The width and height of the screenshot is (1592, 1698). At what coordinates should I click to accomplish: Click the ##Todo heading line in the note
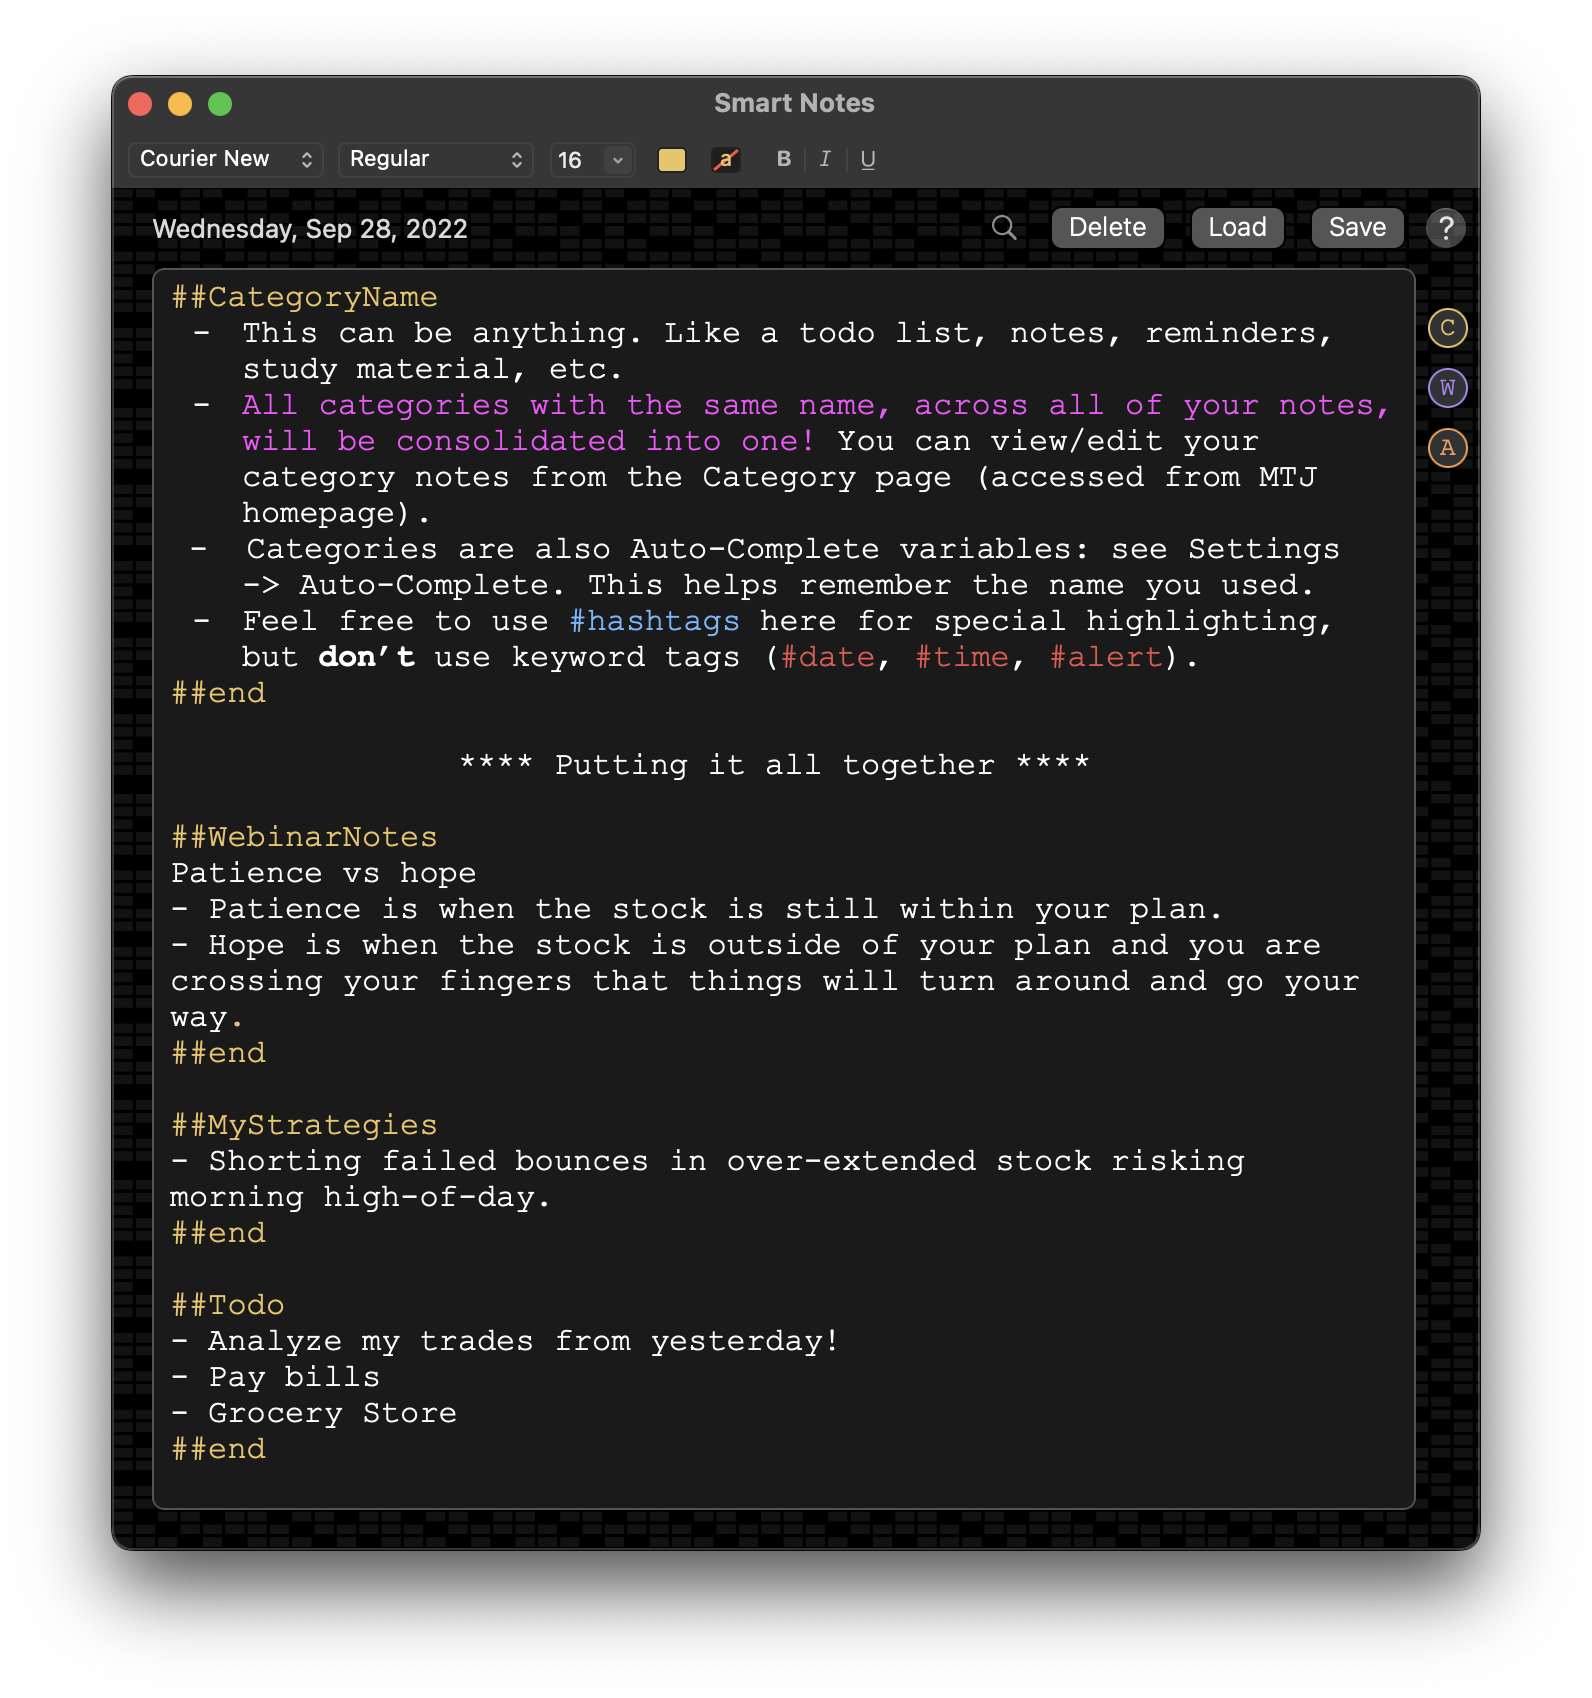(x=228, y=1305)
